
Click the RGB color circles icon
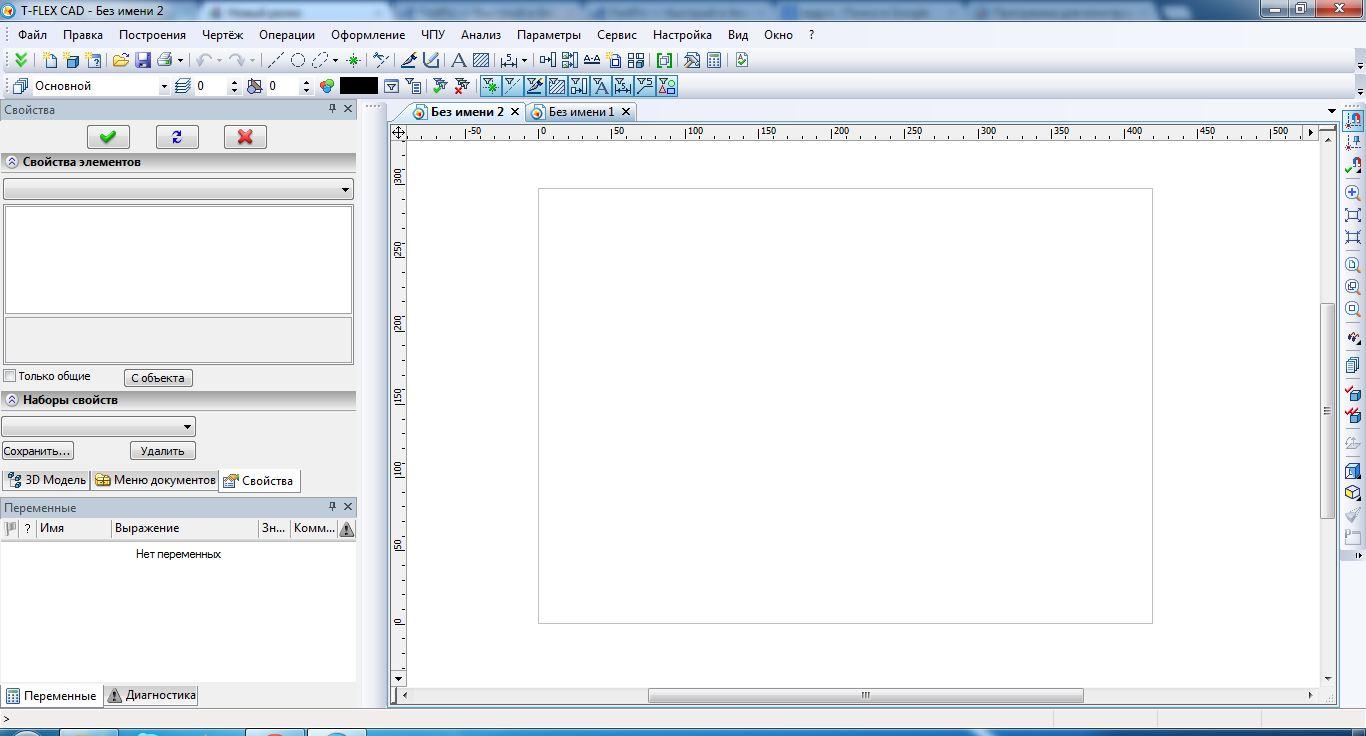pyautogui.click(x=327, y=86)
